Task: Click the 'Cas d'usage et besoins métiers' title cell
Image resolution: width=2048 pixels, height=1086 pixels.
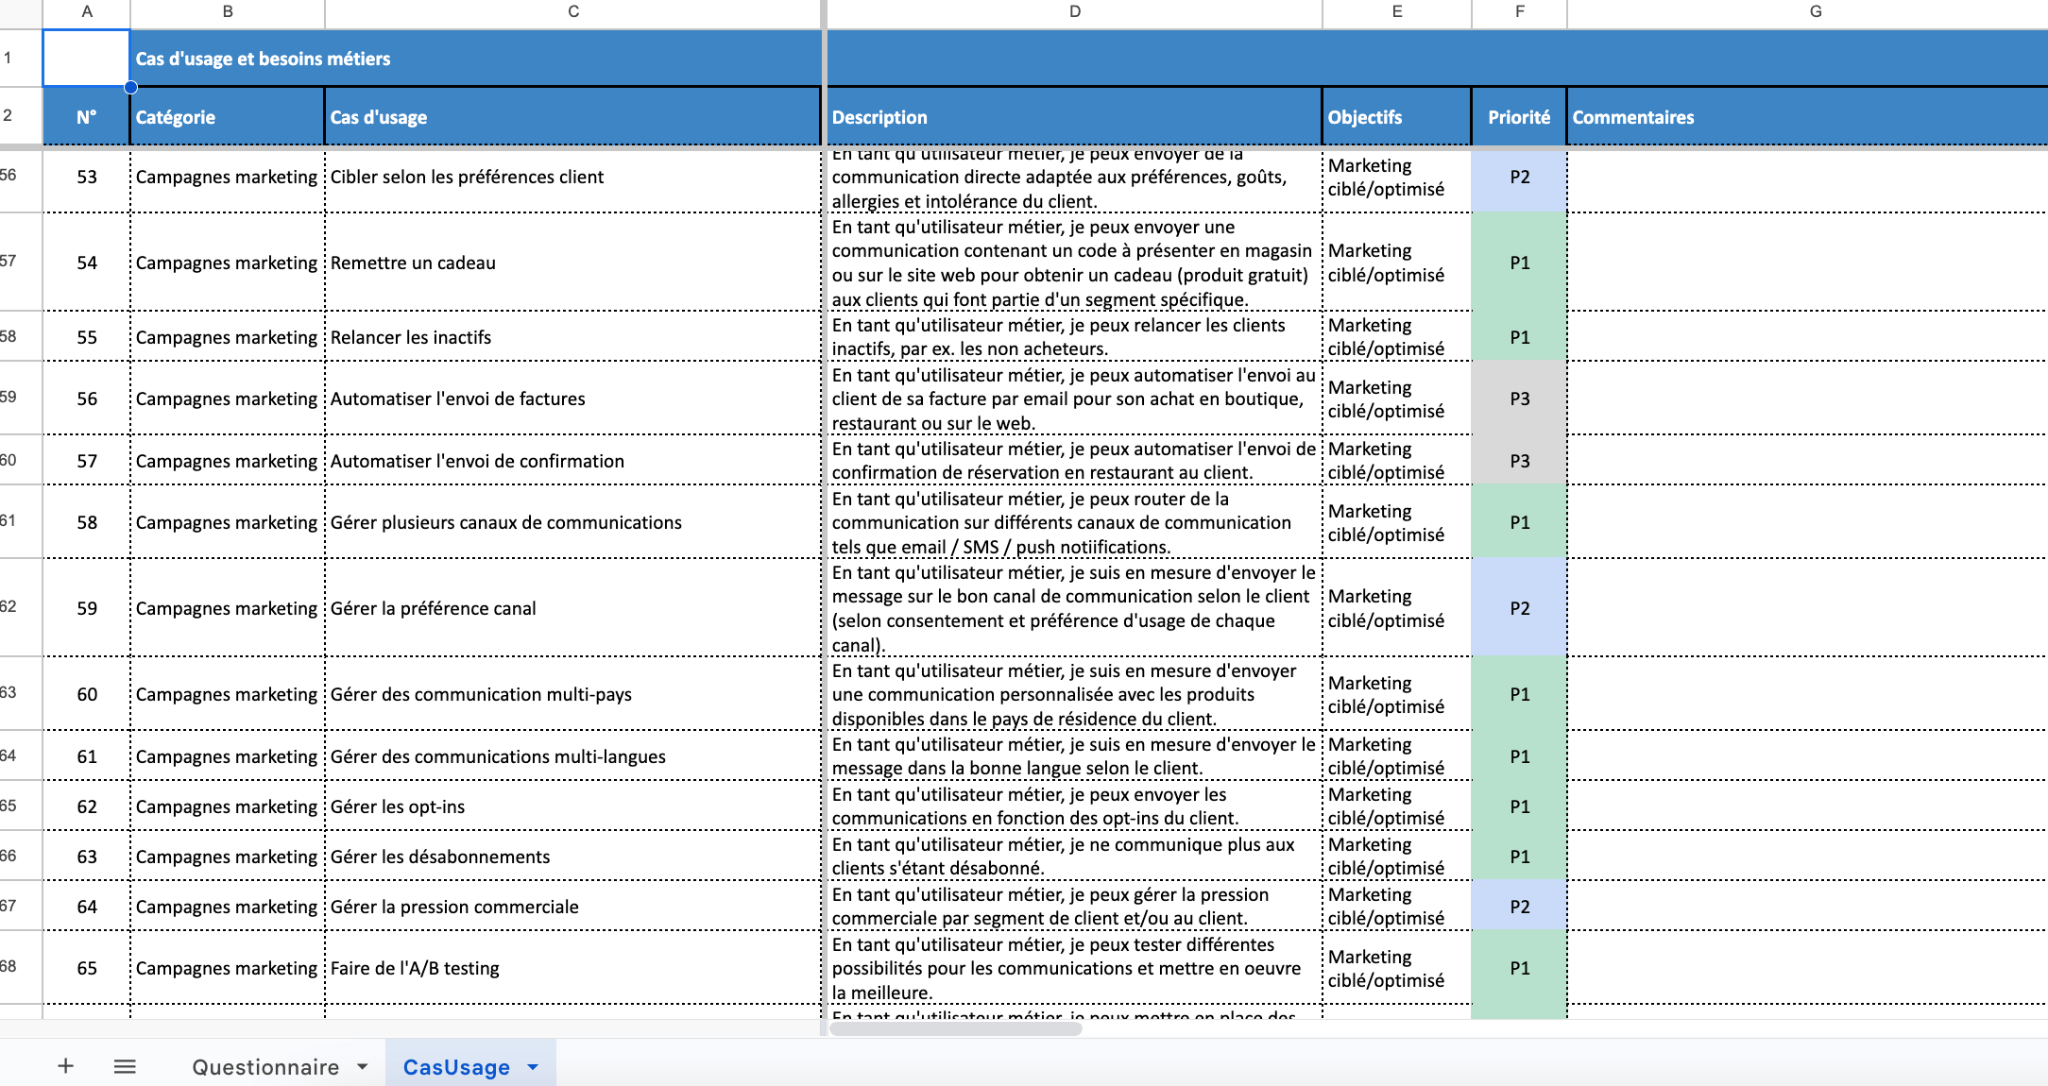Action: [477, 58]
